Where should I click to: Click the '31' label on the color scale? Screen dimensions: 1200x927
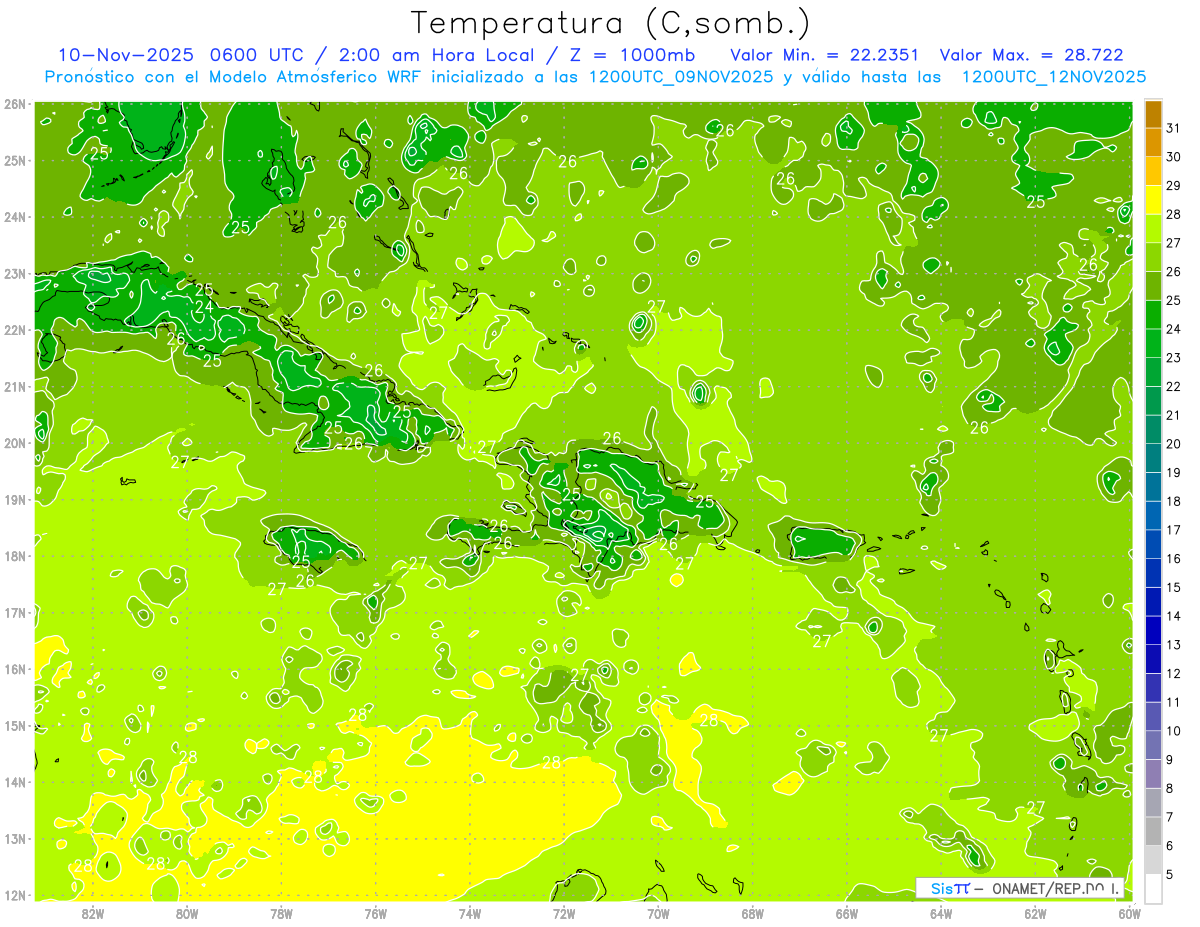pyautogui.click(x=1173, y=129)
